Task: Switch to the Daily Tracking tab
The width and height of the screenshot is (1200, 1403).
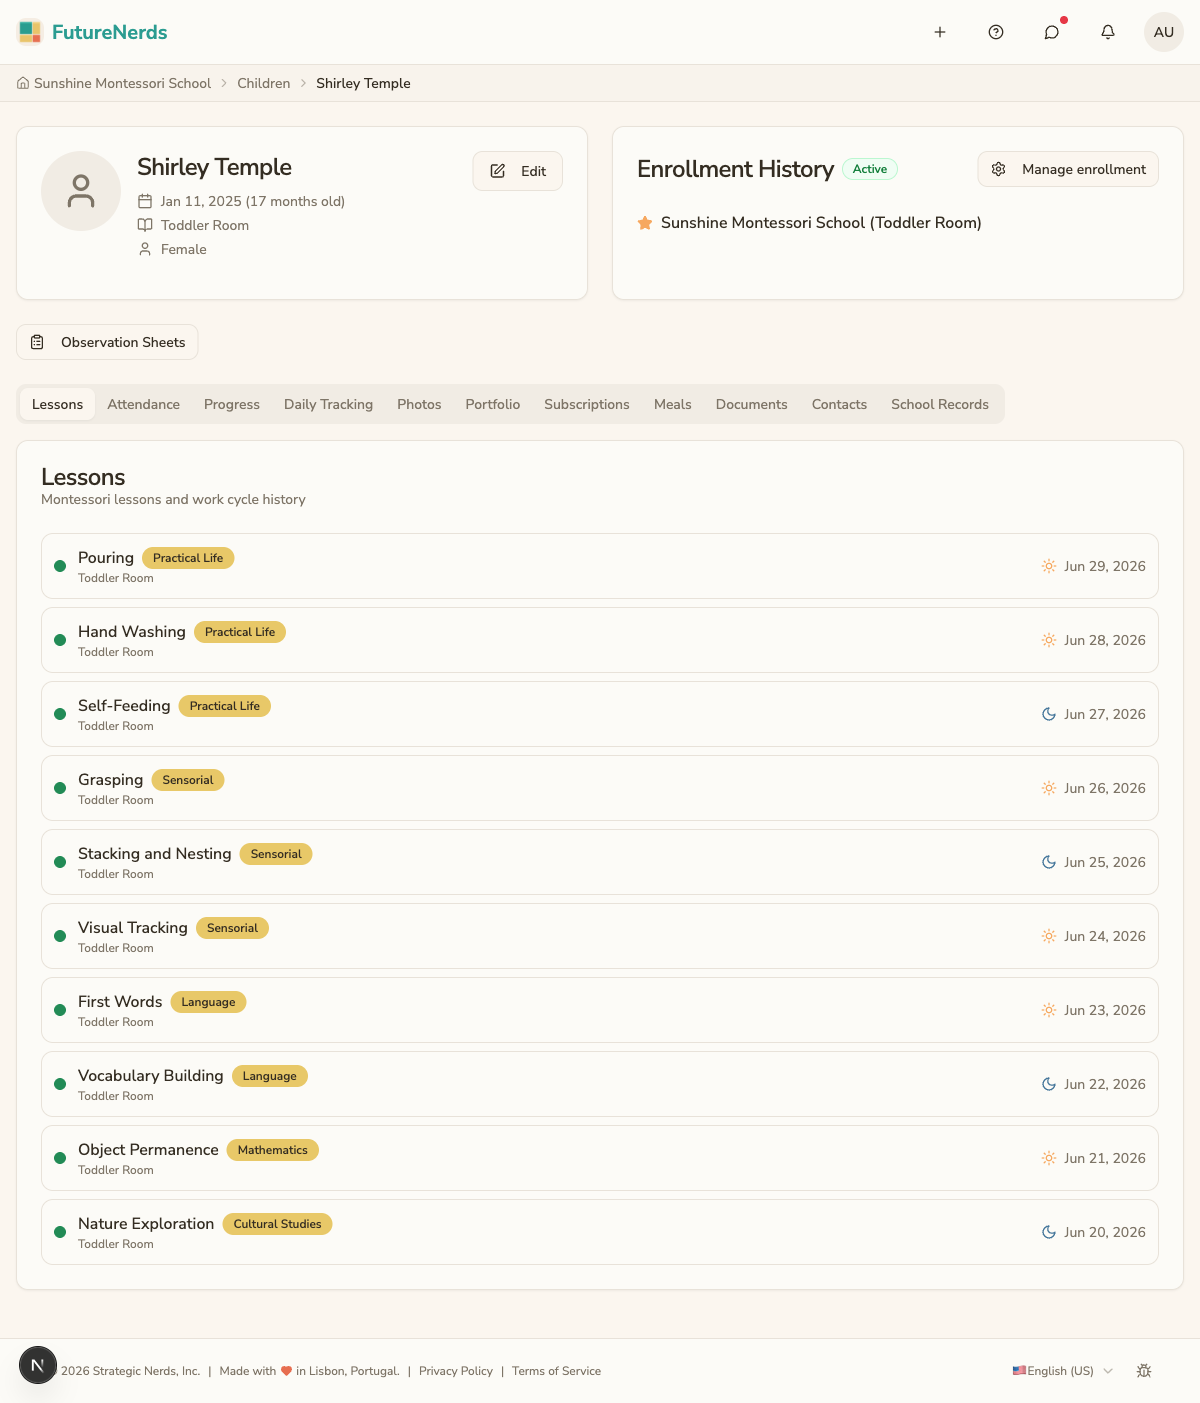Action: pos(328,404)
